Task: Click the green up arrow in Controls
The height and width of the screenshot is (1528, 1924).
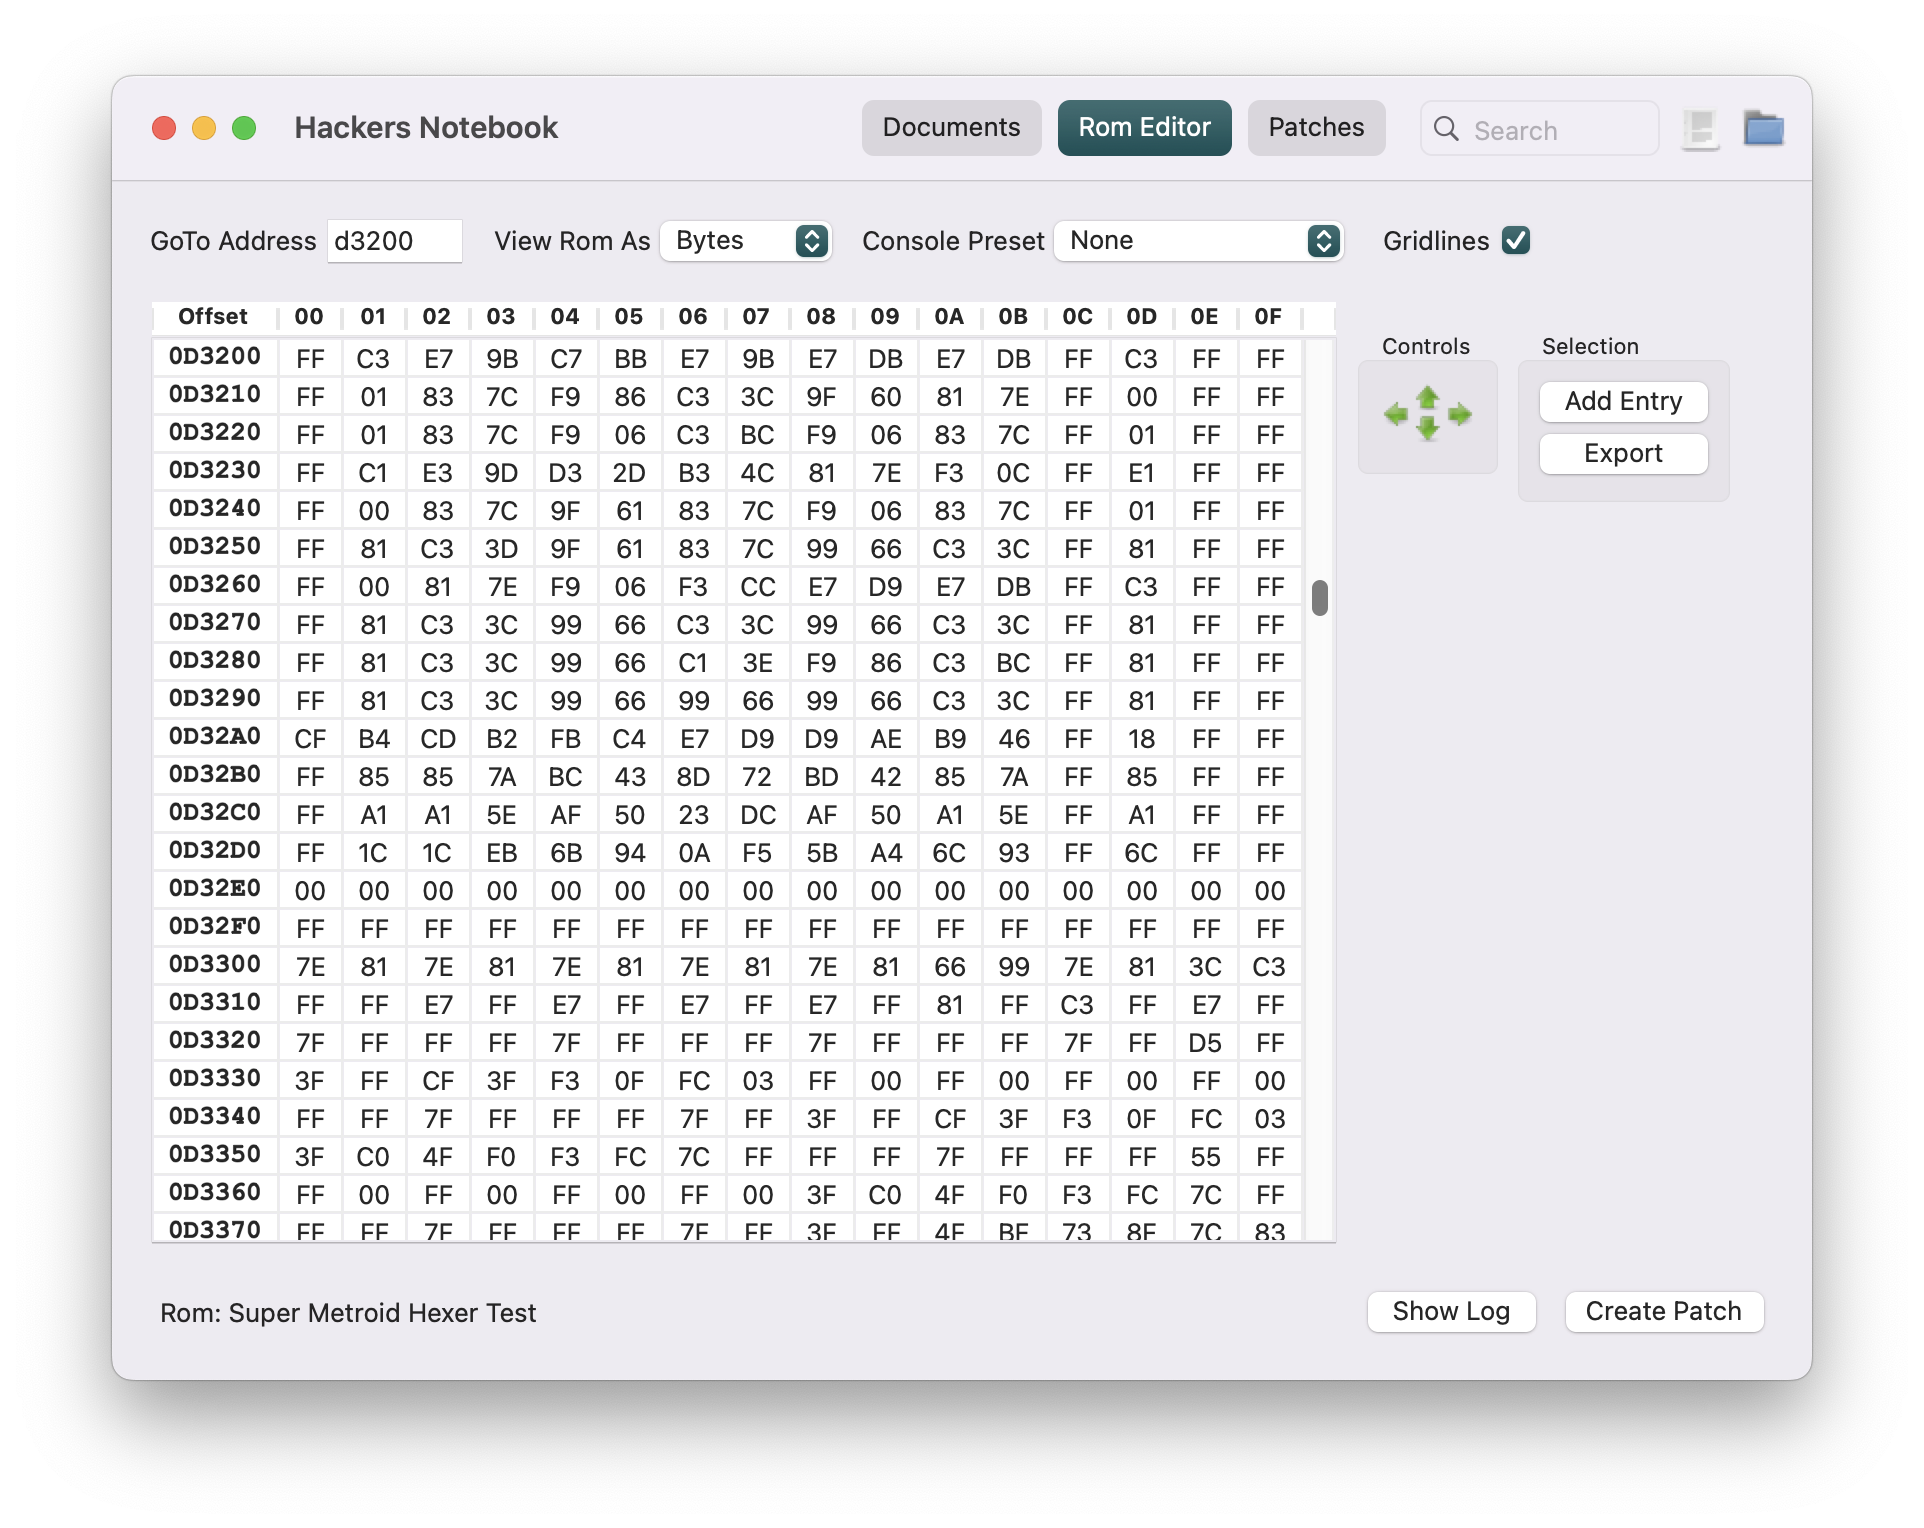Action: (x=1427, y=398)
